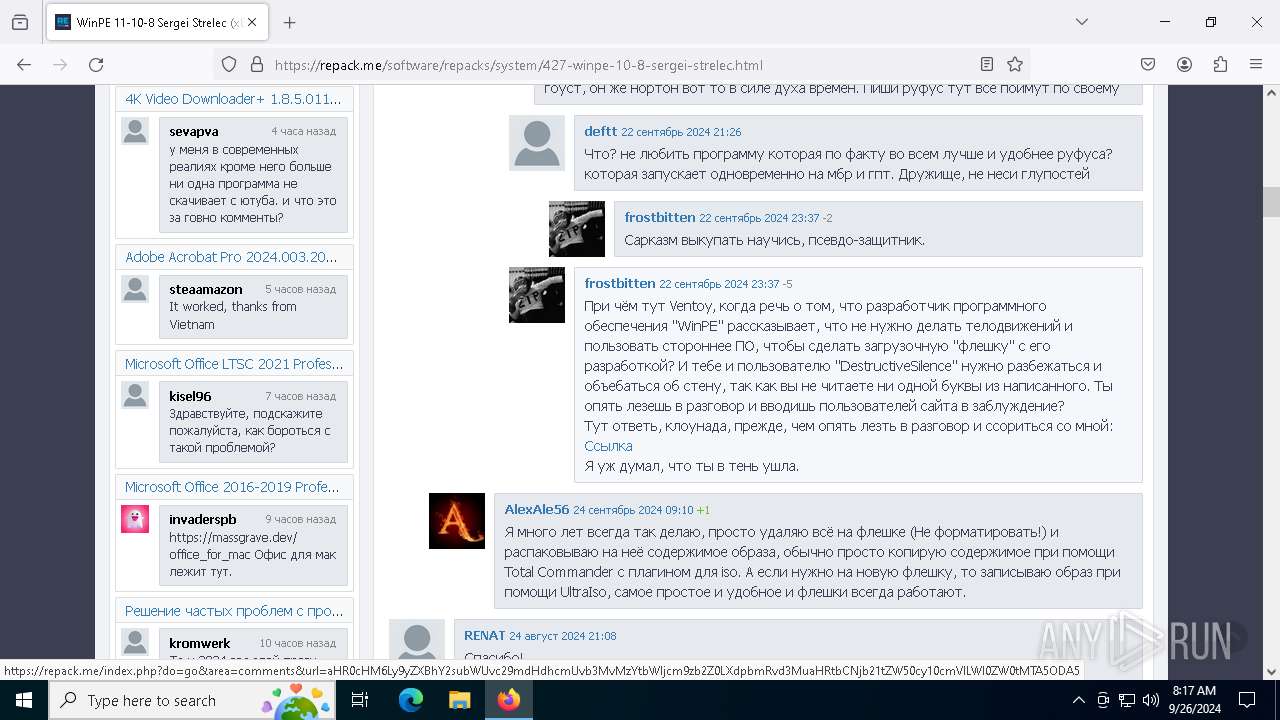Open RENAT commenter profile link
This screenshot has height=720, width=1280.
tap(485, 635)
